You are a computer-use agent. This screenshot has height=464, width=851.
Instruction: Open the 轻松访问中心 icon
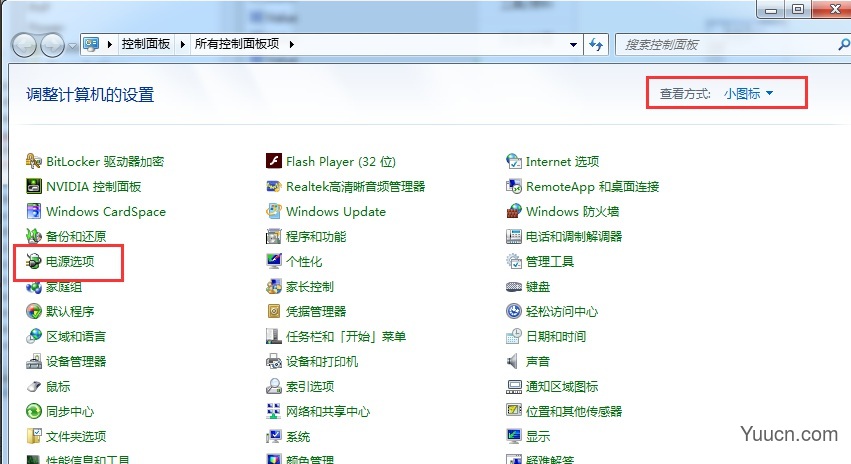(513, 311)
